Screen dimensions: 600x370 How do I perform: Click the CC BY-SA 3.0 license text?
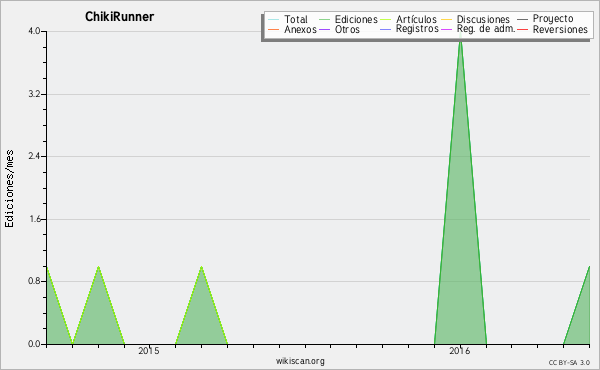click(x=569, y=362)
